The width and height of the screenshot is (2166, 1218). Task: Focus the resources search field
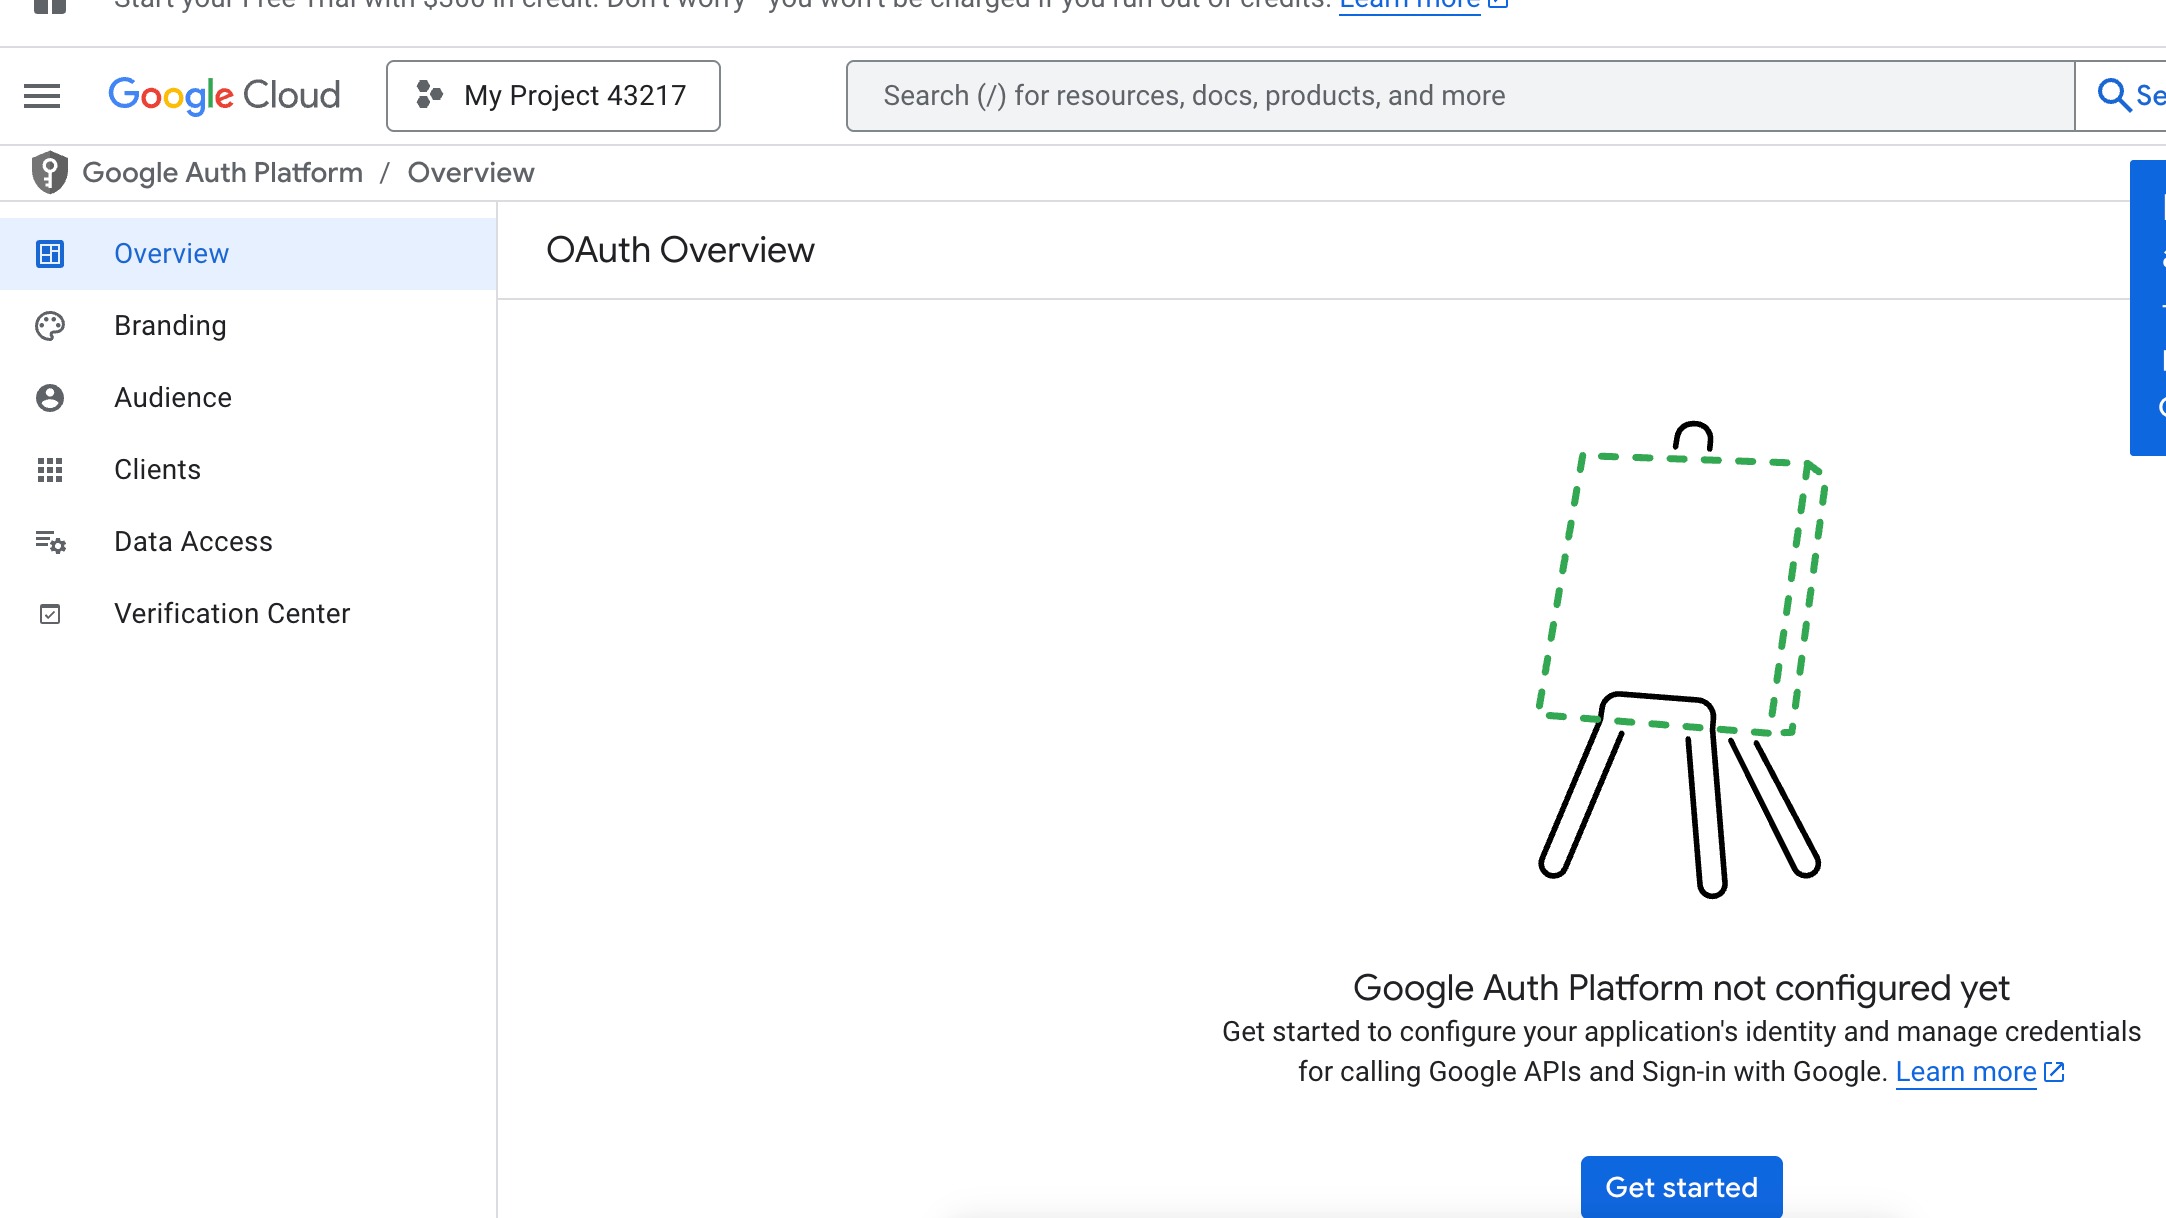click(1460, 96)
